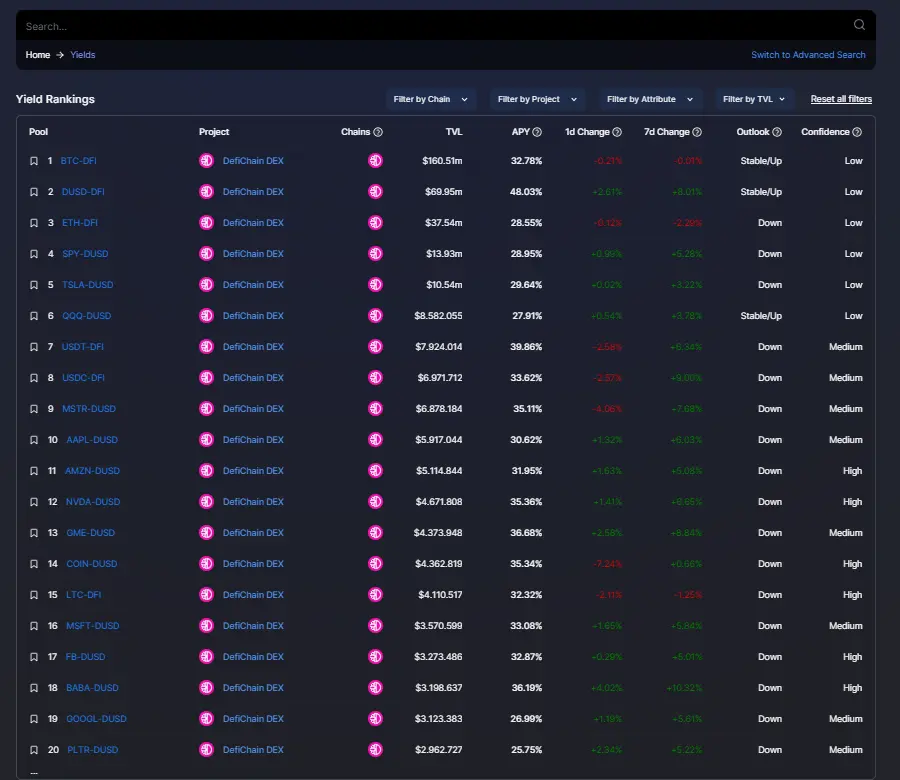Viewport: 900px width, 780px height.
Task: Open the Filter by Attribute dropdown
Action: [650, 99]
